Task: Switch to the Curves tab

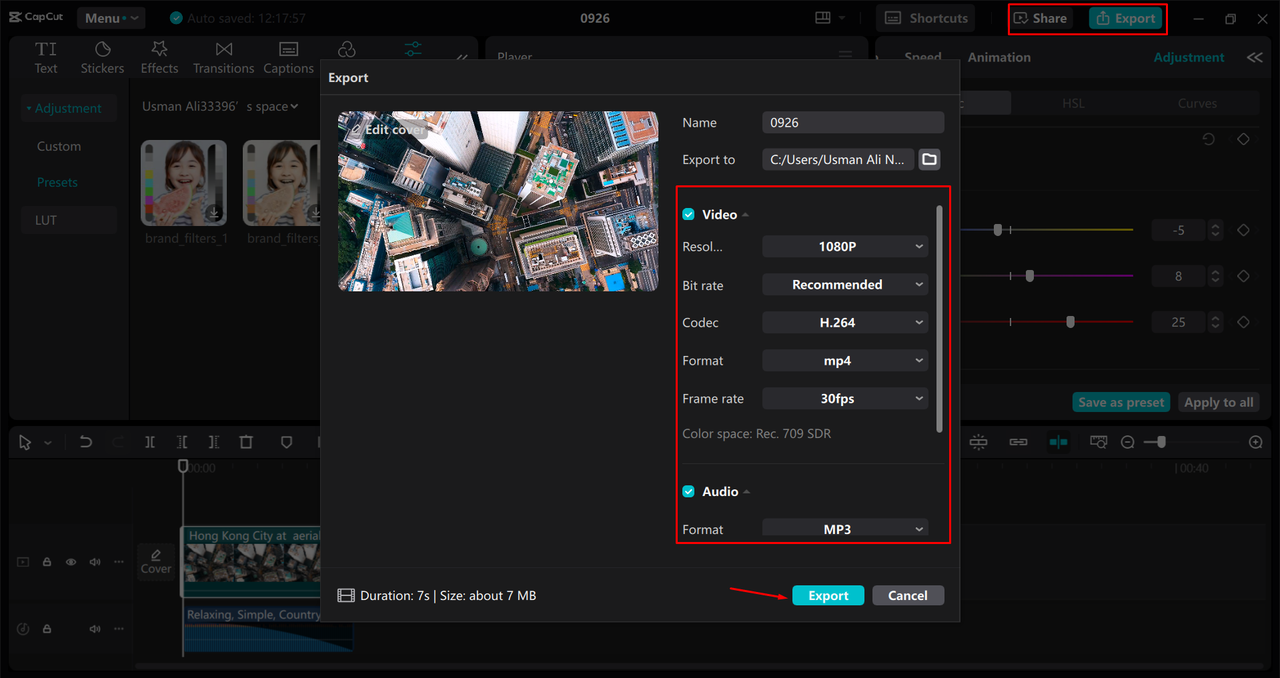Action: coord(1197,103)
